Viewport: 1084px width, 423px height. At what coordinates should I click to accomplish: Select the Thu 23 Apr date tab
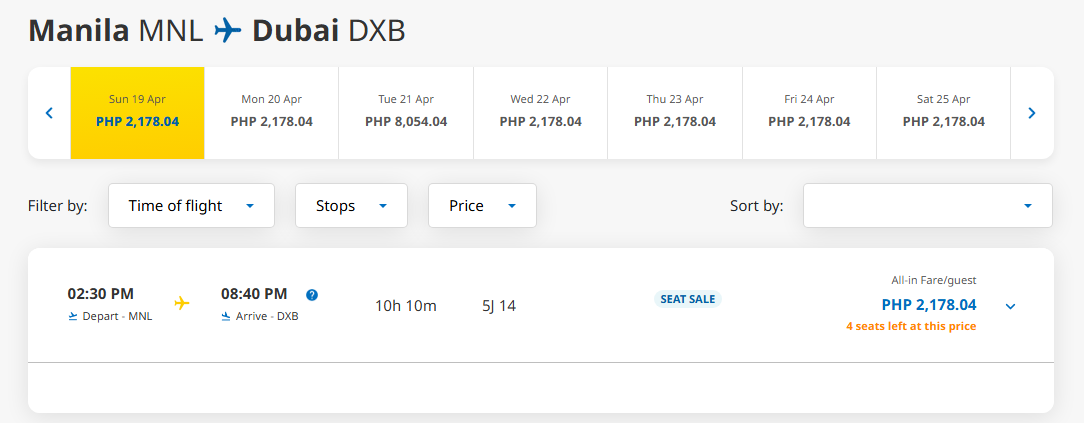[675, 113]
